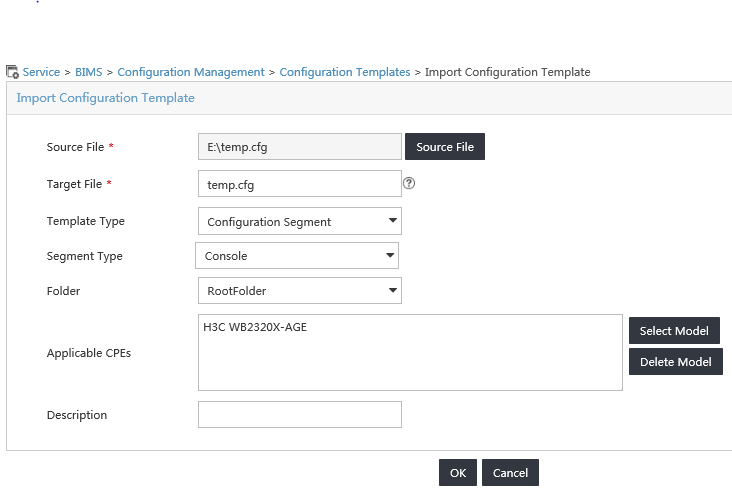Go to BIMS breadcrumb link
Image resolution: width=732 pixels, height=495 pixels.
[89, 72]
